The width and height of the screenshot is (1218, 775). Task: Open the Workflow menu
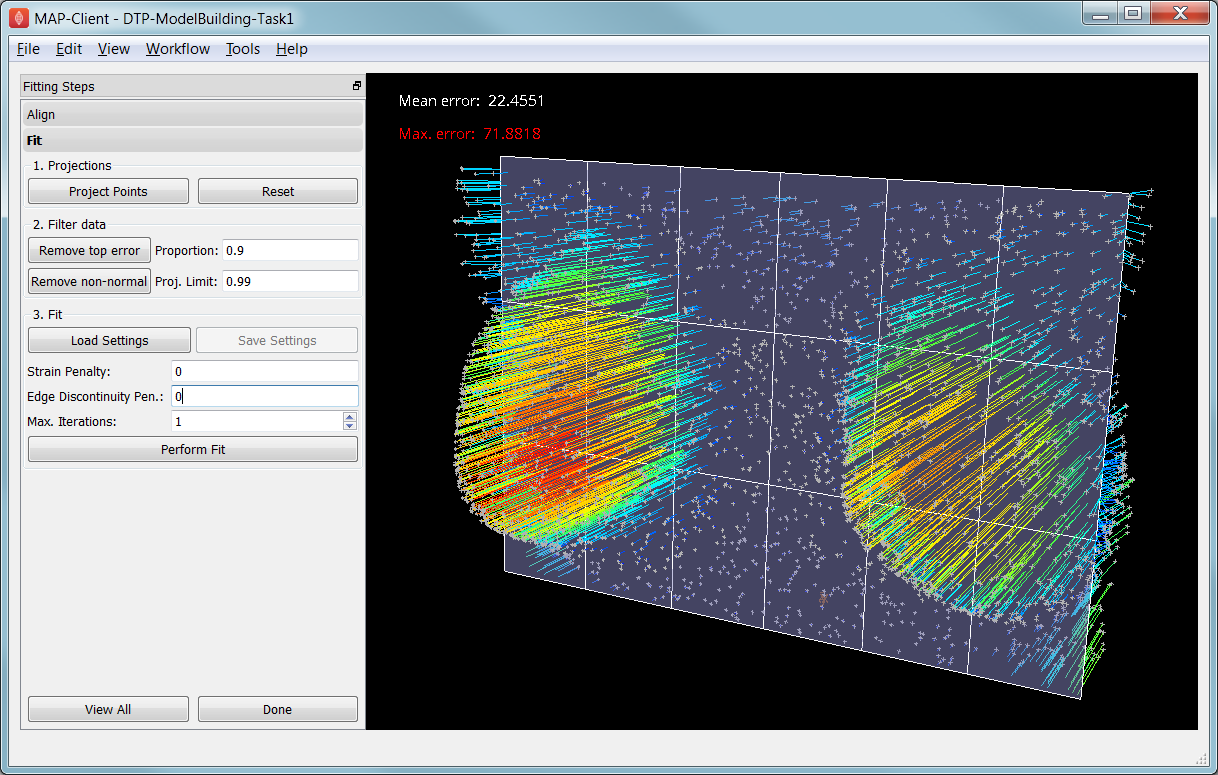178,49
